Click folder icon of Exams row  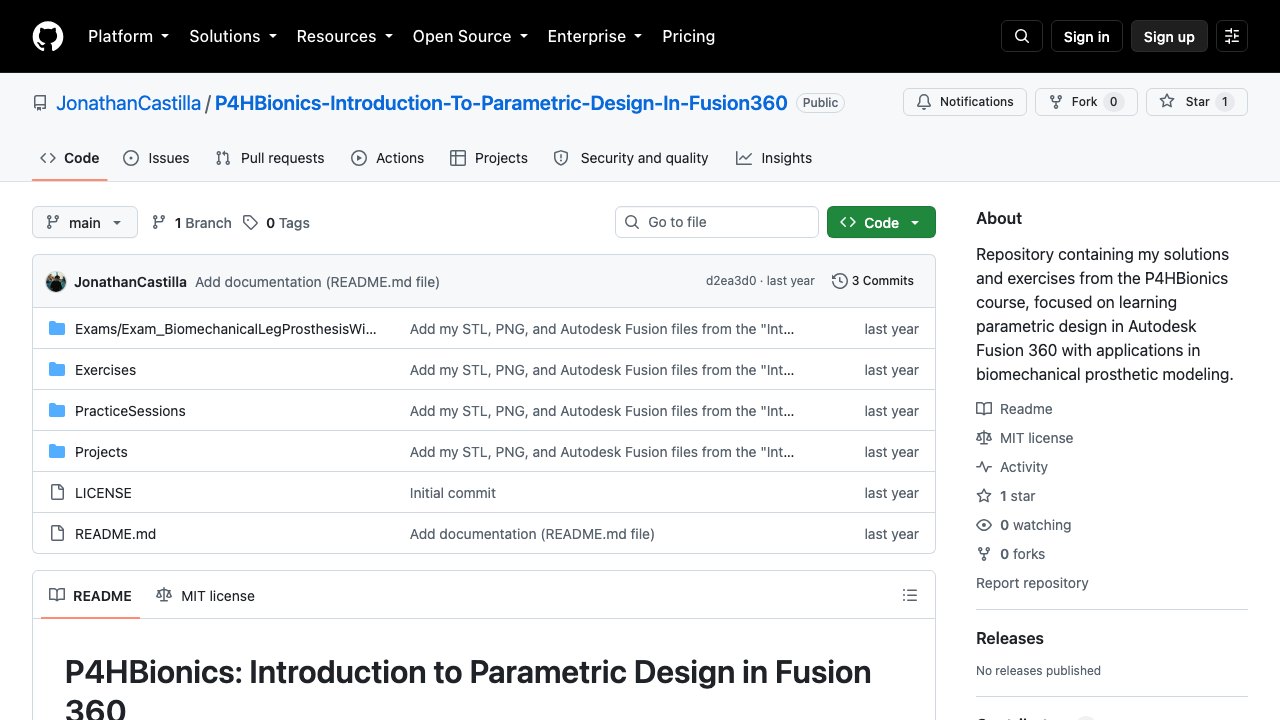click(57, 329)
